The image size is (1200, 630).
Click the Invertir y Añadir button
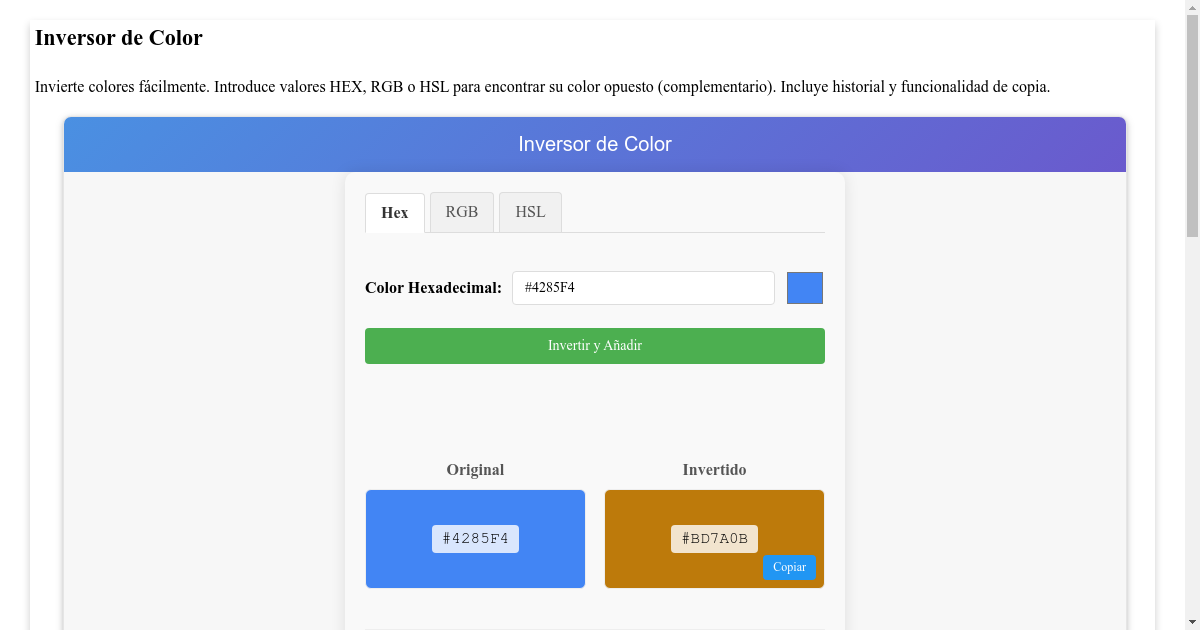594,345
